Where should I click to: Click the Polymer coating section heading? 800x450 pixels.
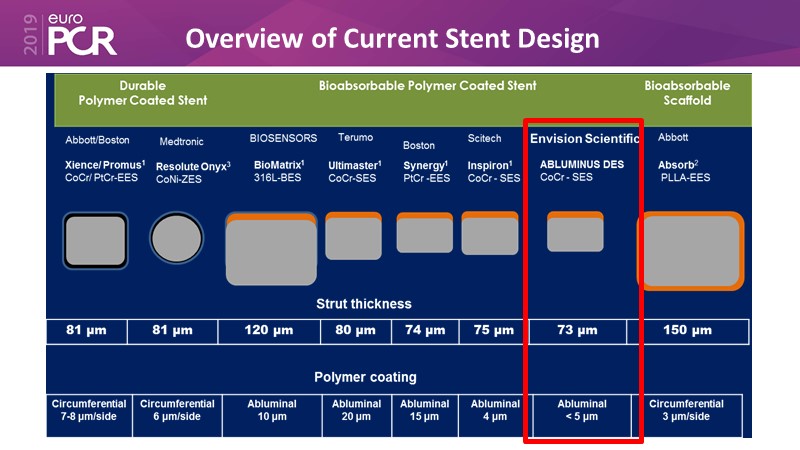(x=365, y=377)
